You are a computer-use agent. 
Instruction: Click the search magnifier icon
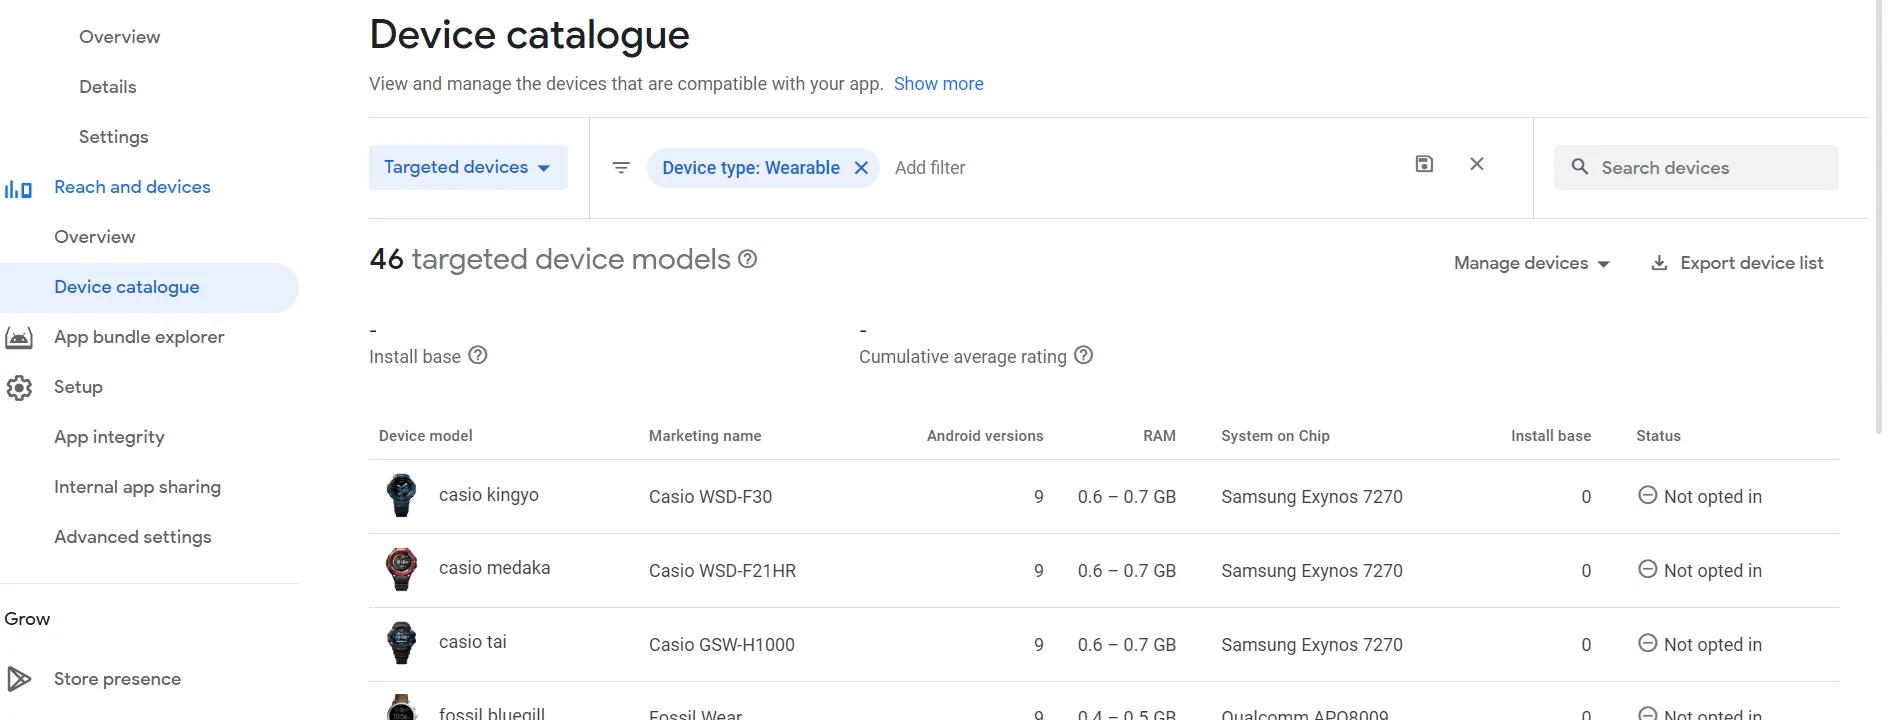(1580, 167)
